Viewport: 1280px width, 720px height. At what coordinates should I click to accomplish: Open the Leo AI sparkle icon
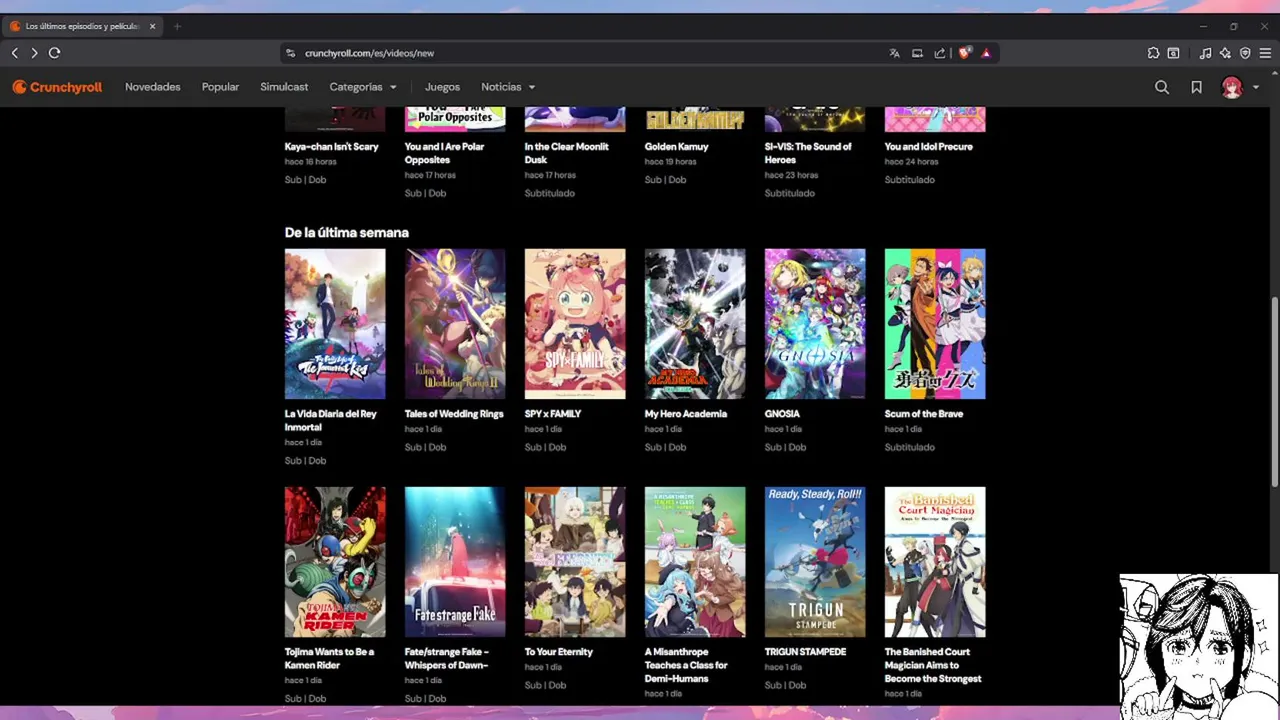(x=1225, y=53)
